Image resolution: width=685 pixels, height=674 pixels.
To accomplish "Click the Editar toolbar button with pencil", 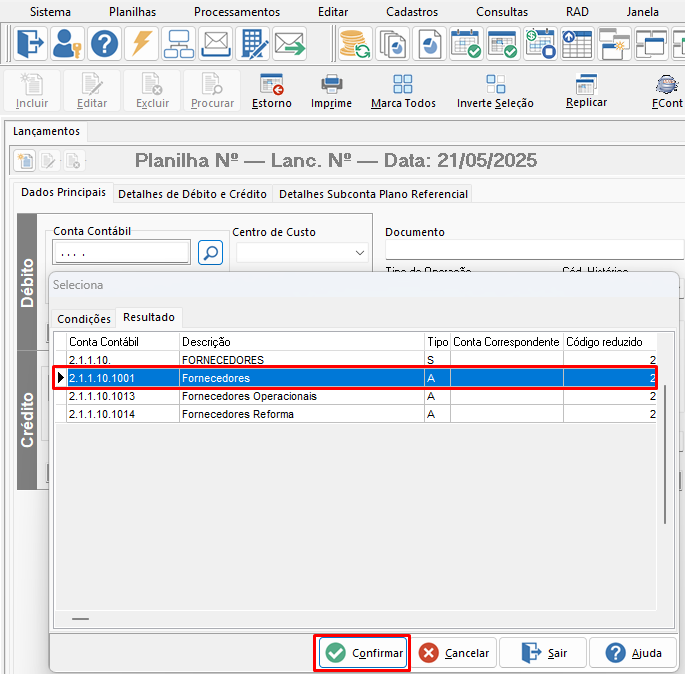I will point(92,91).
